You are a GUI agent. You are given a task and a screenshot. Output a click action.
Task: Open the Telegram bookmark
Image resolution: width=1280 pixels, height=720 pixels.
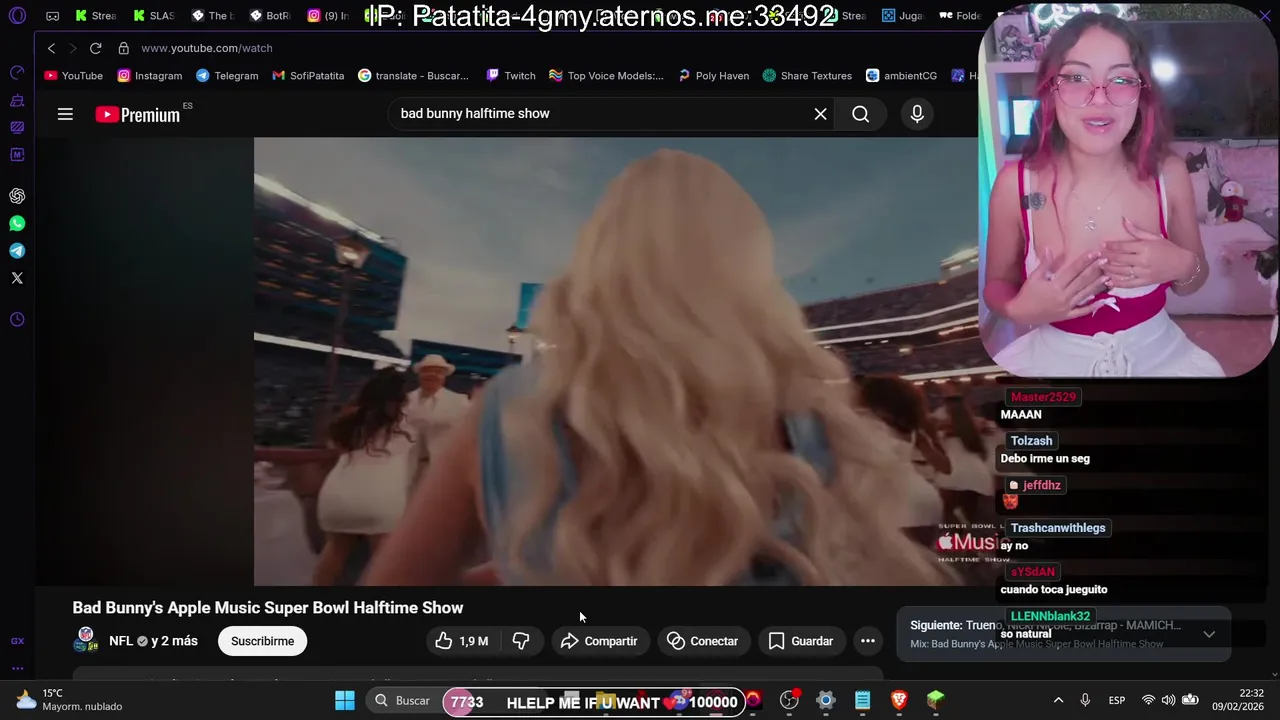click(227, 76)
